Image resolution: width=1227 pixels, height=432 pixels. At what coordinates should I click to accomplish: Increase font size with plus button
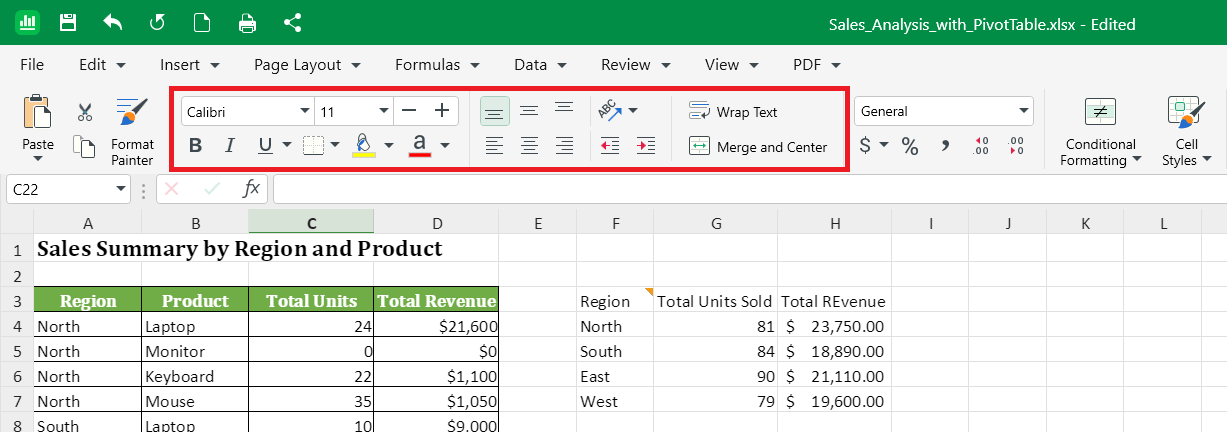[441, 111]
